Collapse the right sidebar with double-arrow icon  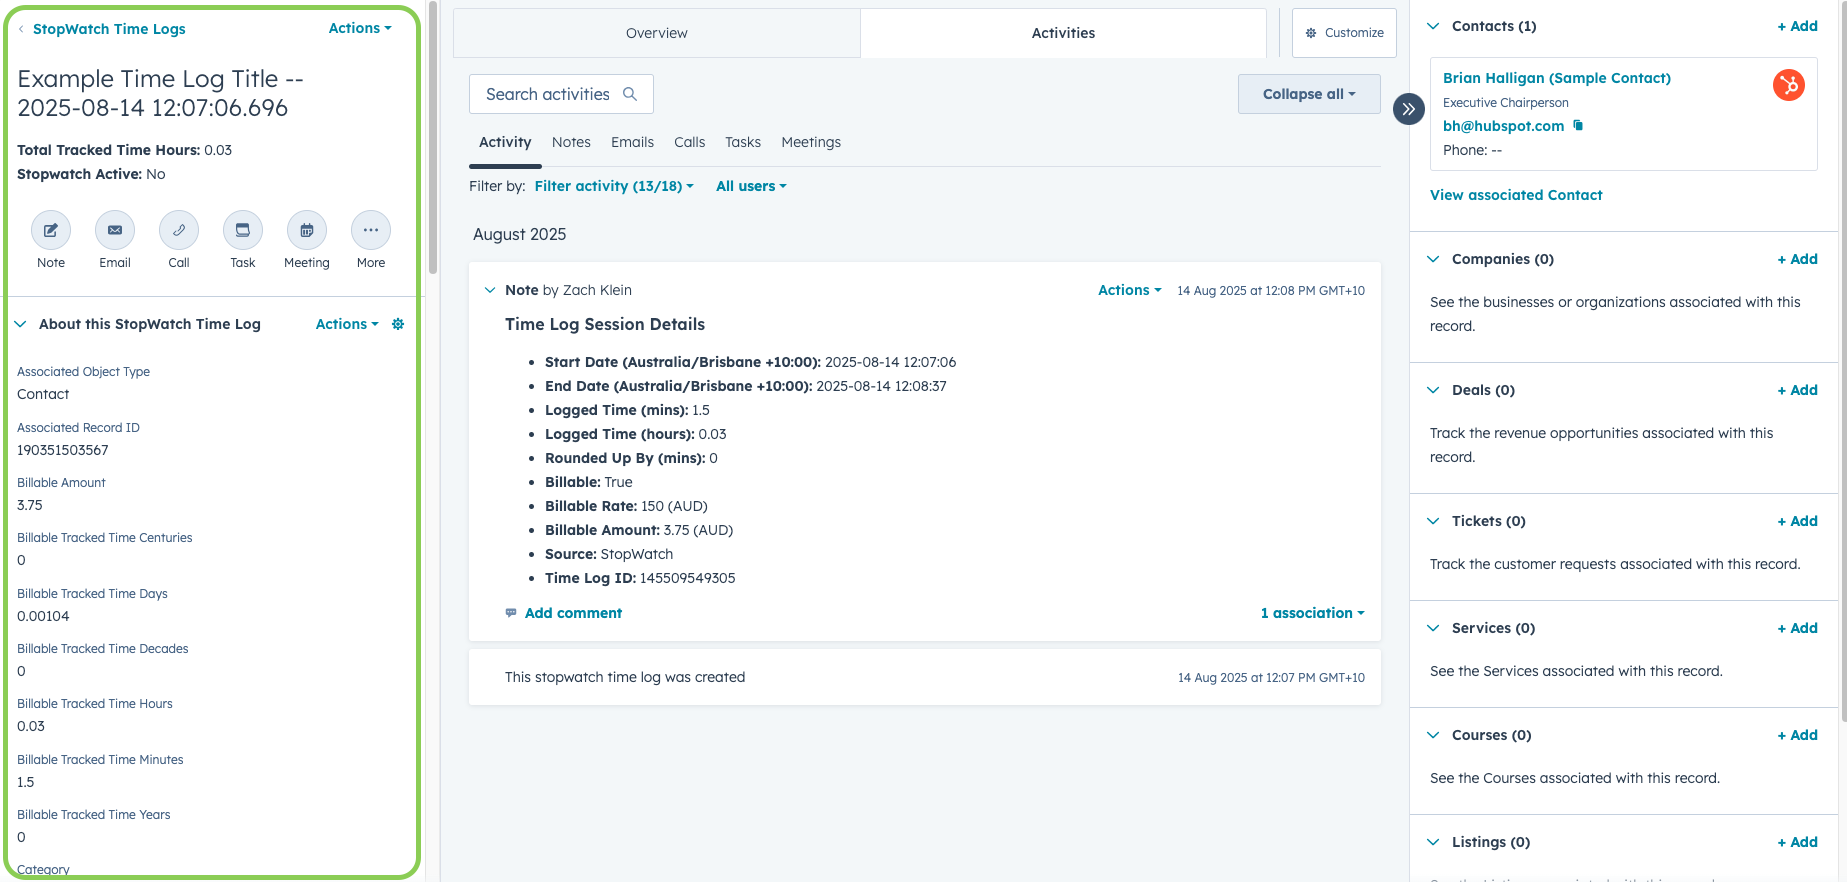pyautogui.click(x=1409, y=109)
